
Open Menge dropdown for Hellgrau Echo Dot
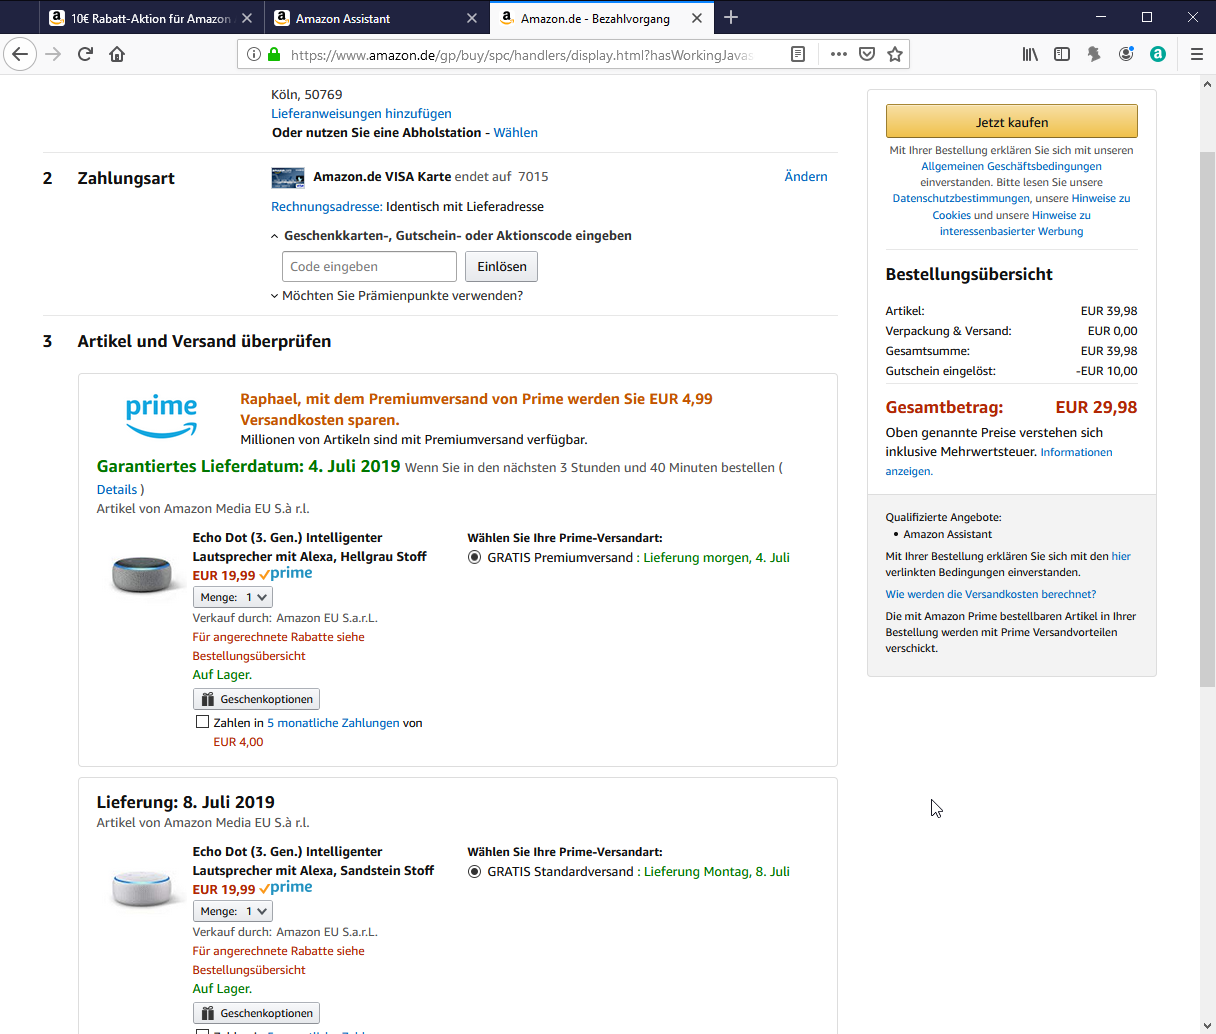click(233, 597)
